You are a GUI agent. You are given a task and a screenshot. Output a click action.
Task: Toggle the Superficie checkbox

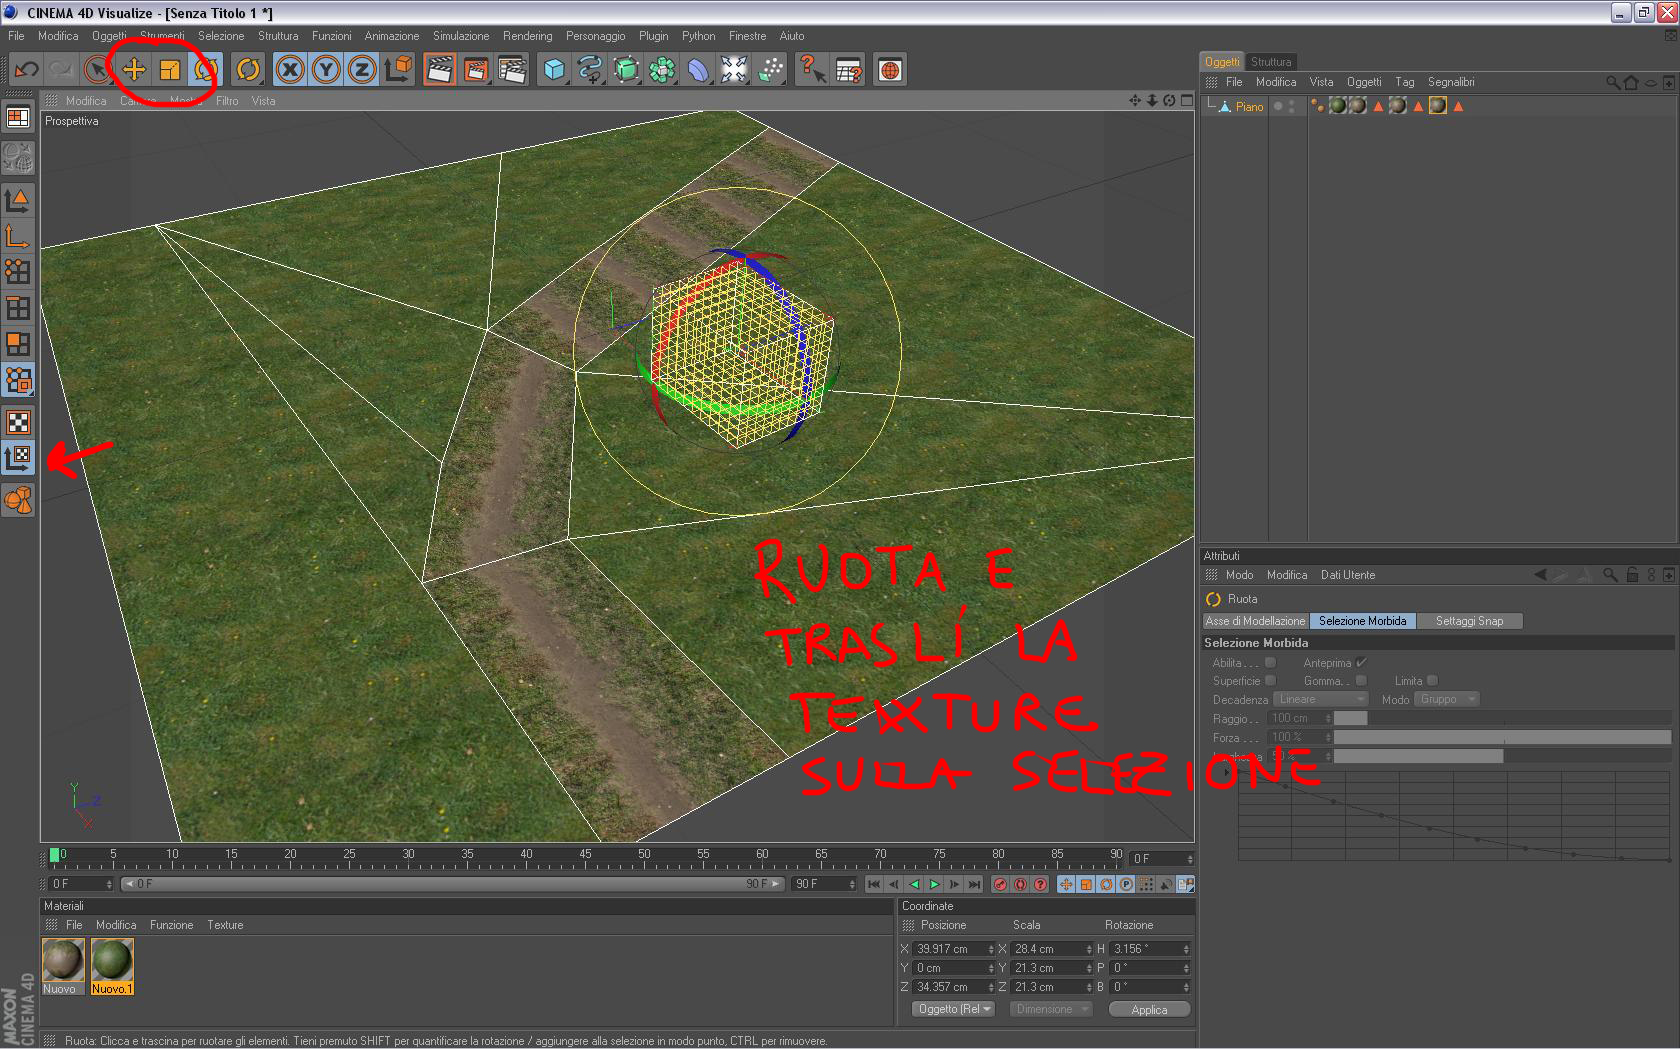coord(1270,680)
